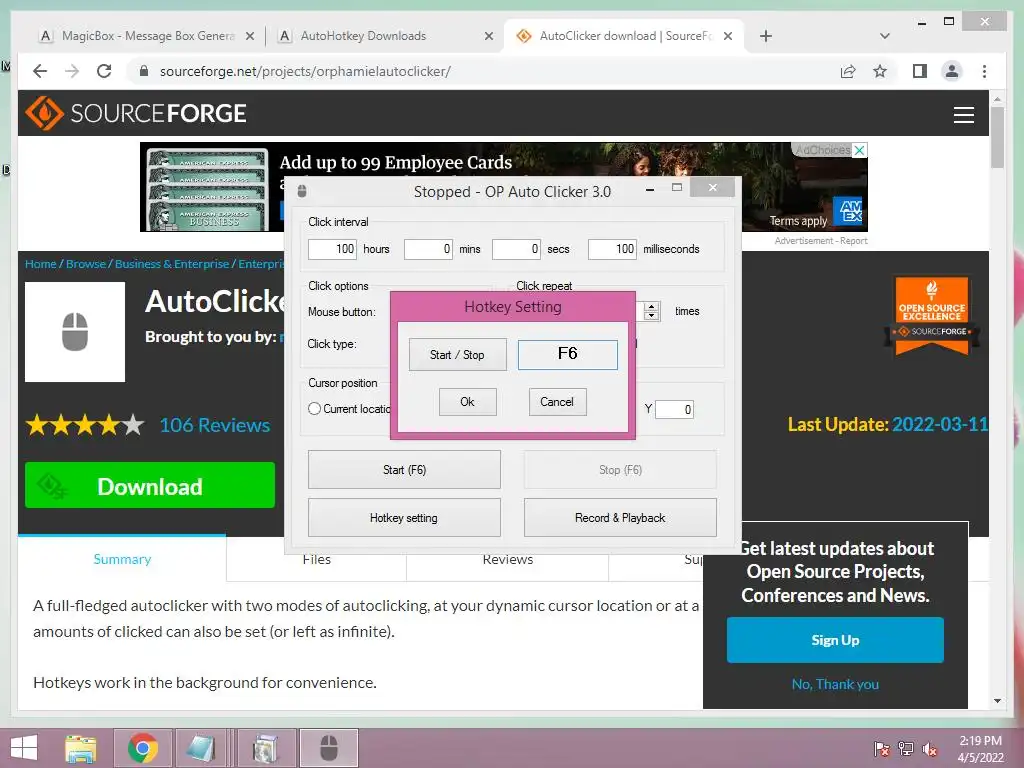Open the 106 Reviews link
Screen dimensions: 1024x768
click(215, 425)
